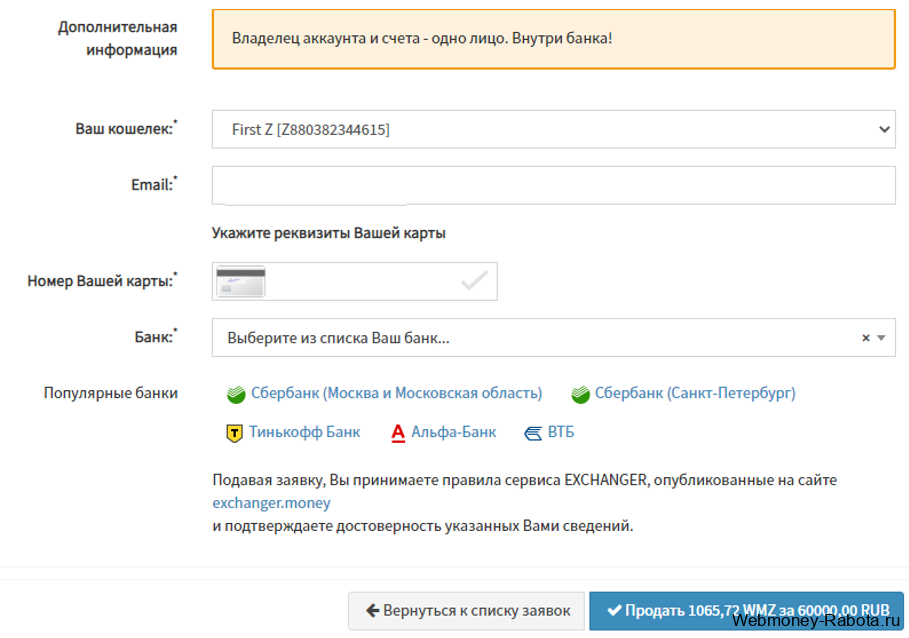The image size is (909, 638).
Task: Click the Sberbank Moscow green logo icon
Action: (236, 394)
